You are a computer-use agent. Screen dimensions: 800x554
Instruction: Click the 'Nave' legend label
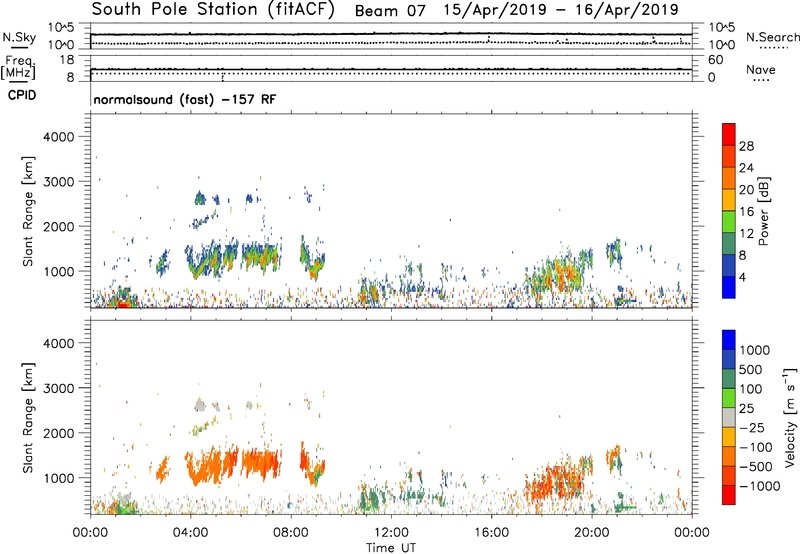click(761, 69)
